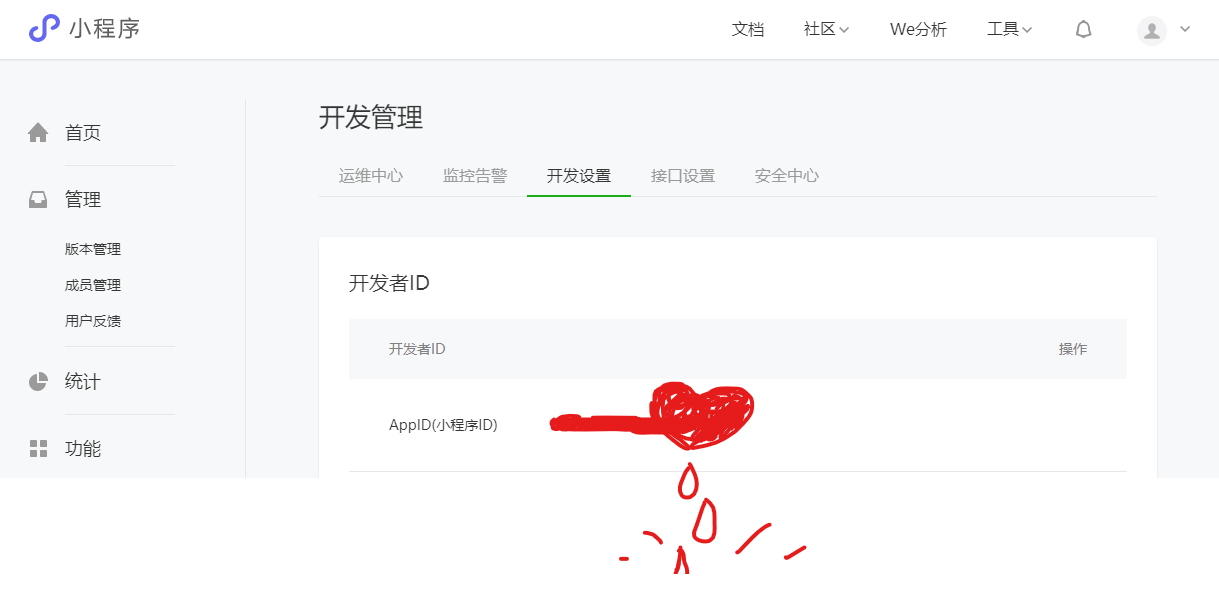
Task: Open 成员管理 in the sidebar
Action: (x=93, y=285)
